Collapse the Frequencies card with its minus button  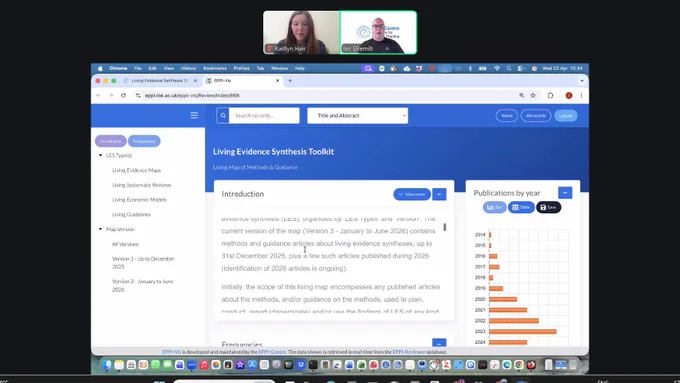click(x=439, y=342)
